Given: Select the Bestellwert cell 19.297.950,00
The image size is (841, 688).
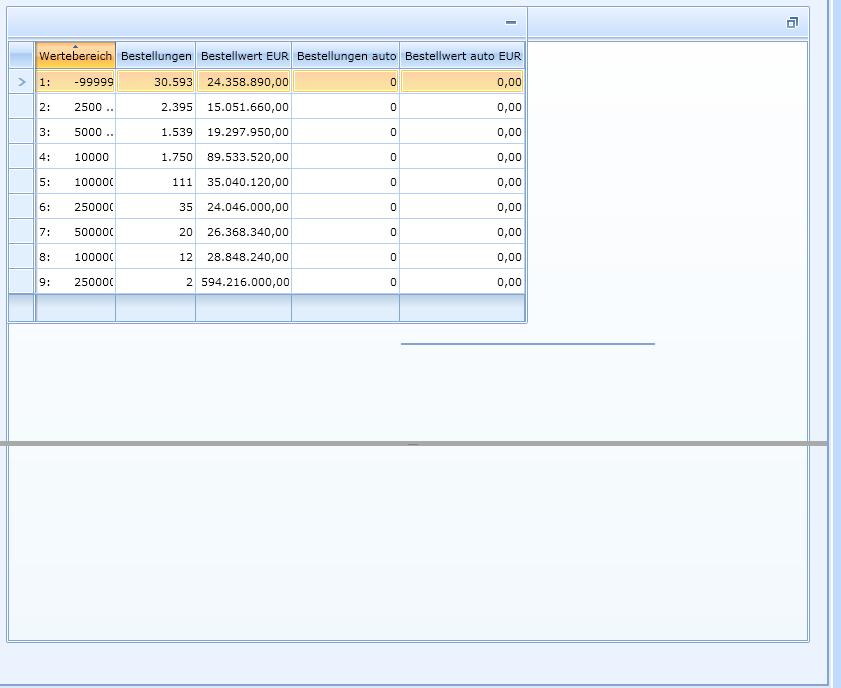Looking at the screenshot, I should click(244, 132).
